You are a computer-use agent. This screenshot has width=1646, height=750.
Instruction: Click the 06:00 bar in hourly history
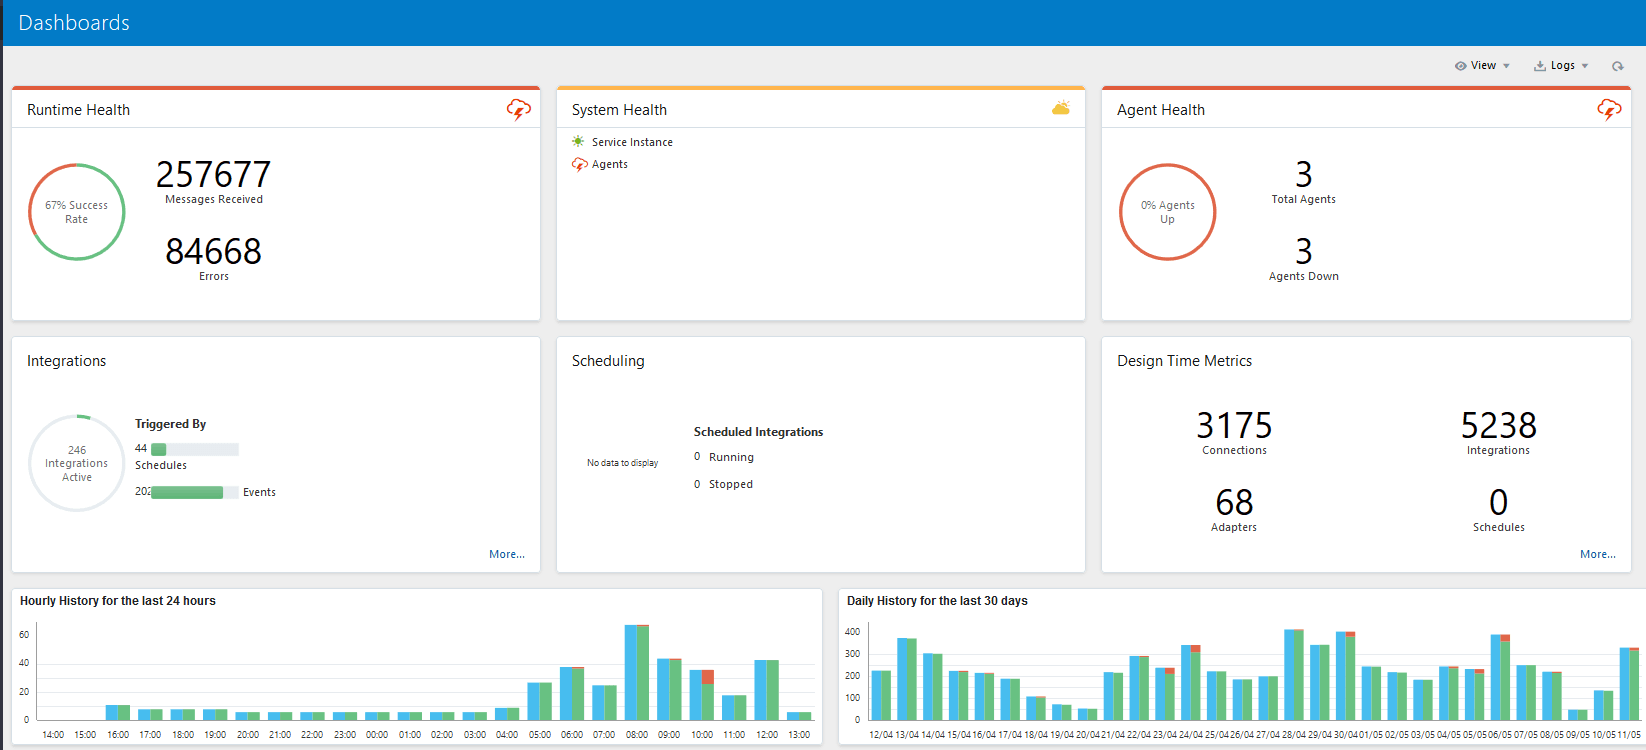point(572,693)
